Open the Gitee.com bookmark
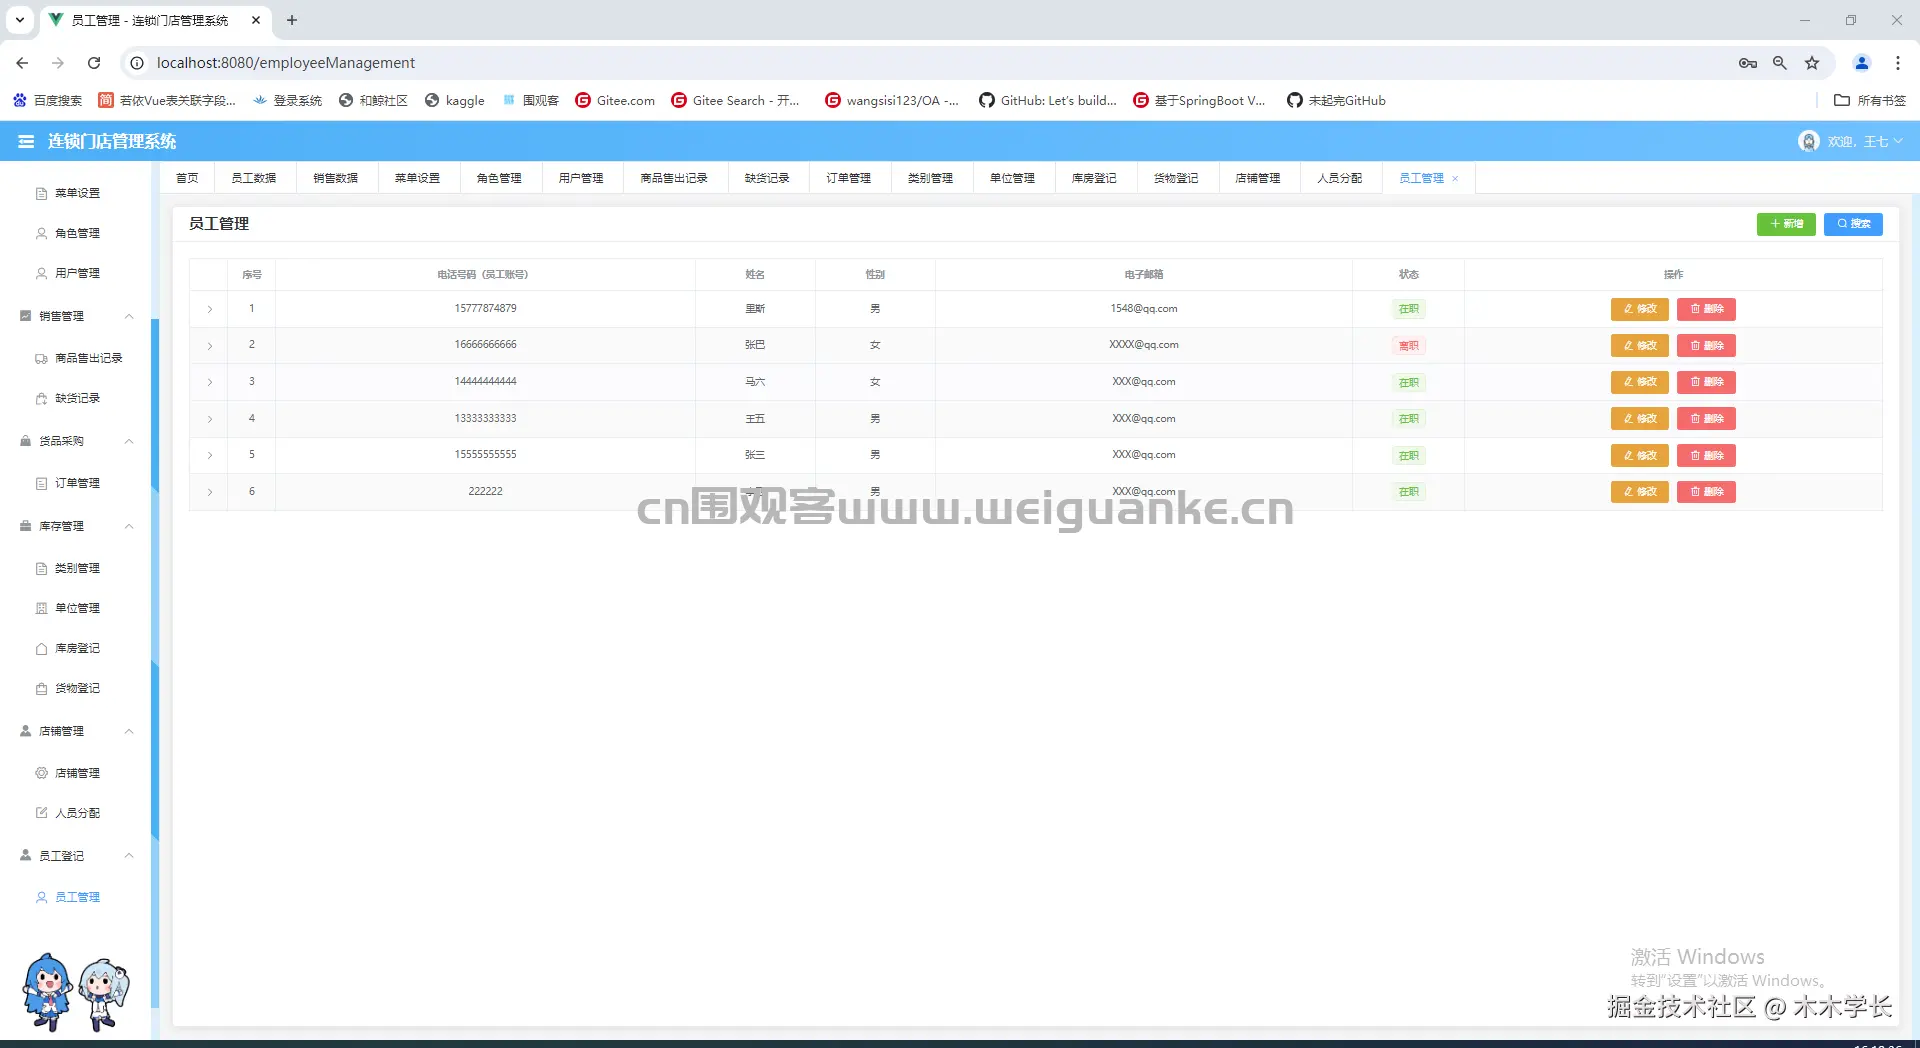 click(x=615, y=100)
